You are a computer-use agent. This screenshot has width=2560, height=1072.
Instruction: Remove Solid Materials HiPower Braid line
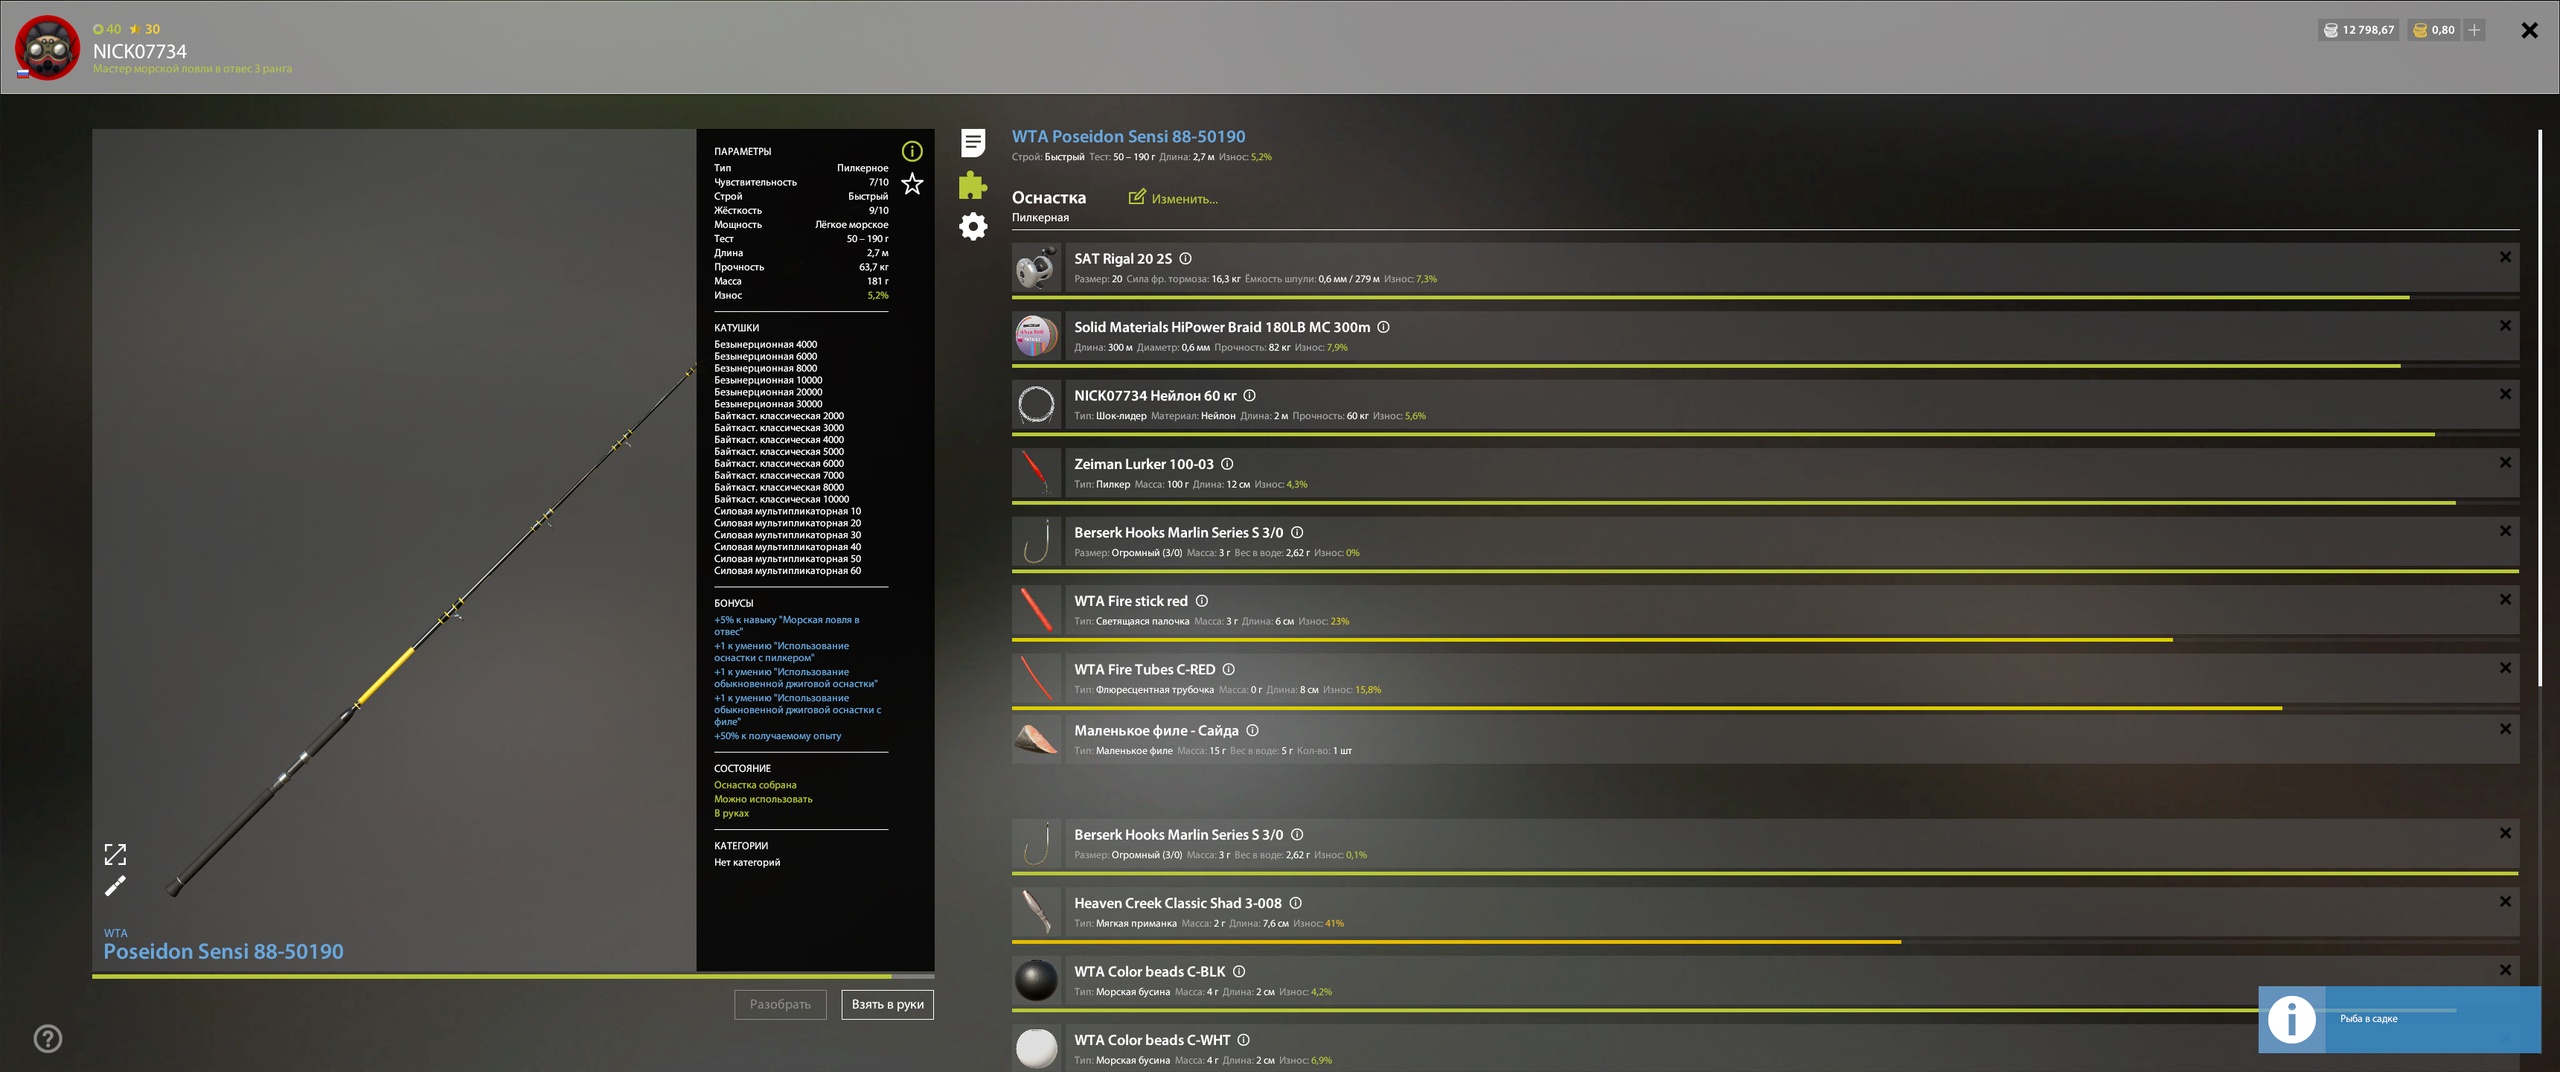[x=2505, y=326]
